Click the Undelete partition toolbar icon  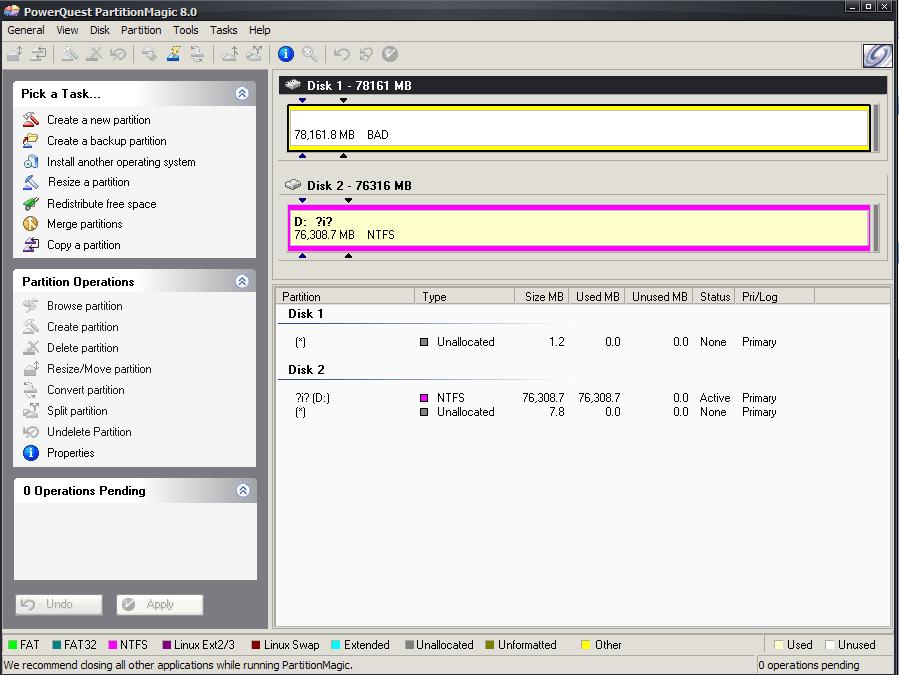click(x=118, y=54)
